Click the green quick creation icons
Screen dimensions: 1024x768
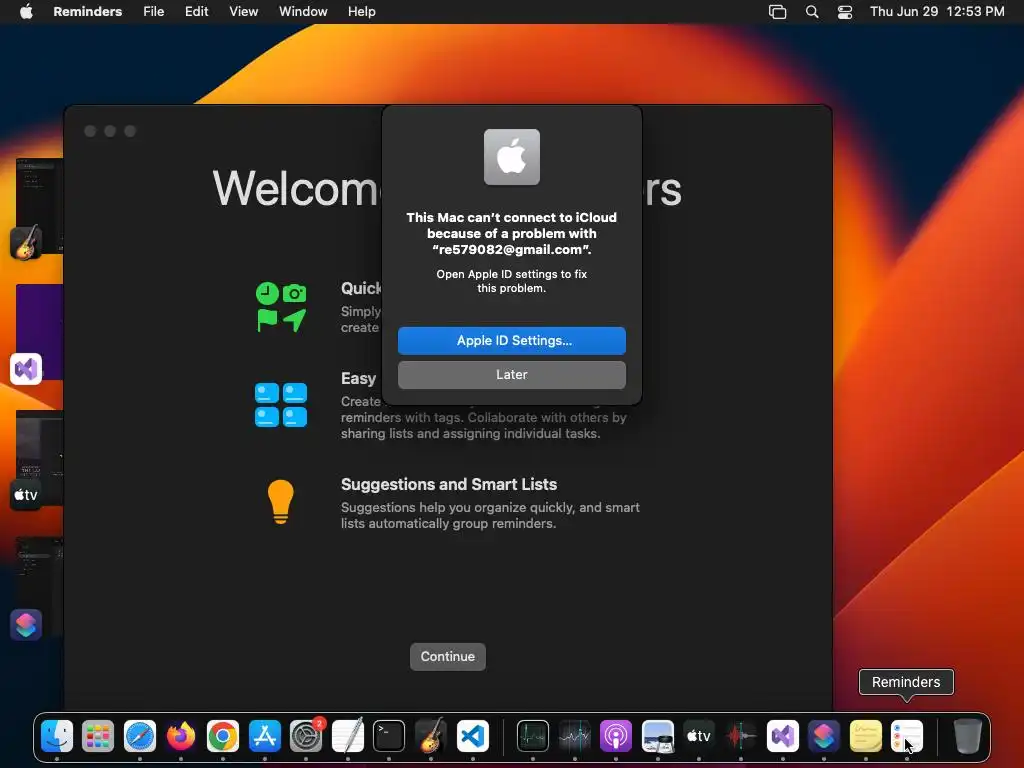281,307
